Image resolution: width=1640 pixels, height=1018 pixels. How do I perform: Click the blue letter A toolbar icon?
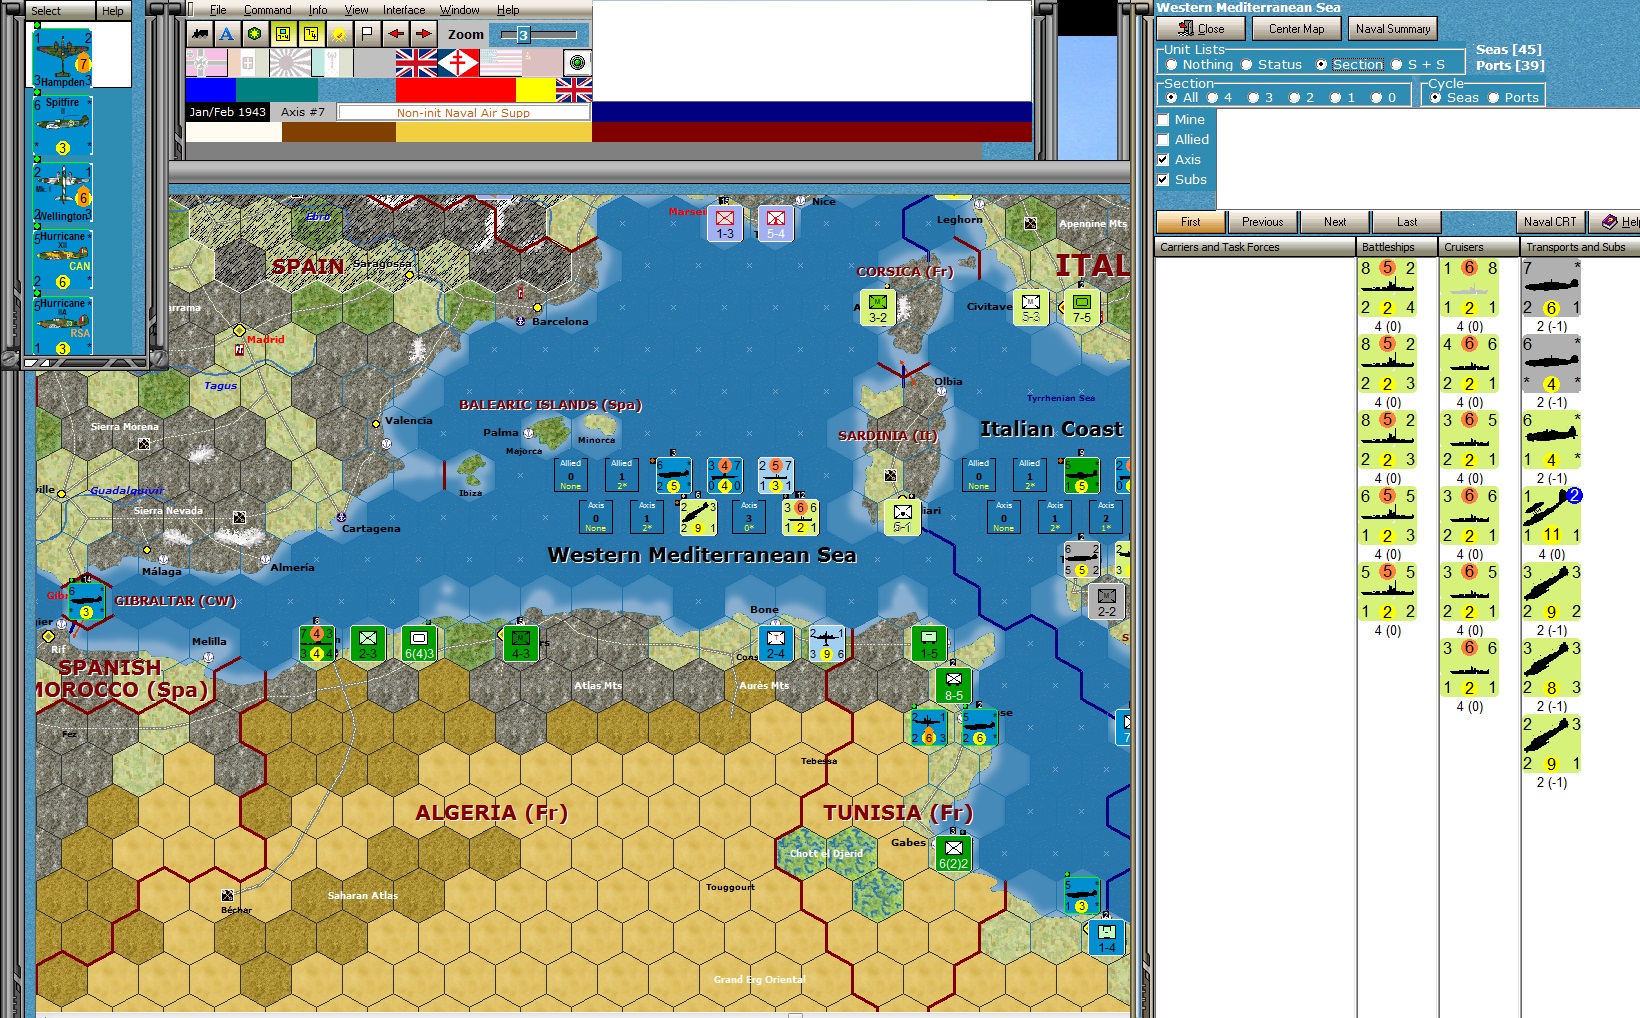(x=227, y=34)
